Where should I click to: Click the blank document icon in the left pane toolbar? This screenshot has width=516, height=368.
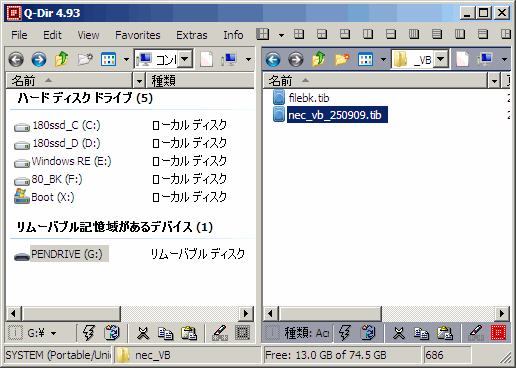[x=206, y=60]
